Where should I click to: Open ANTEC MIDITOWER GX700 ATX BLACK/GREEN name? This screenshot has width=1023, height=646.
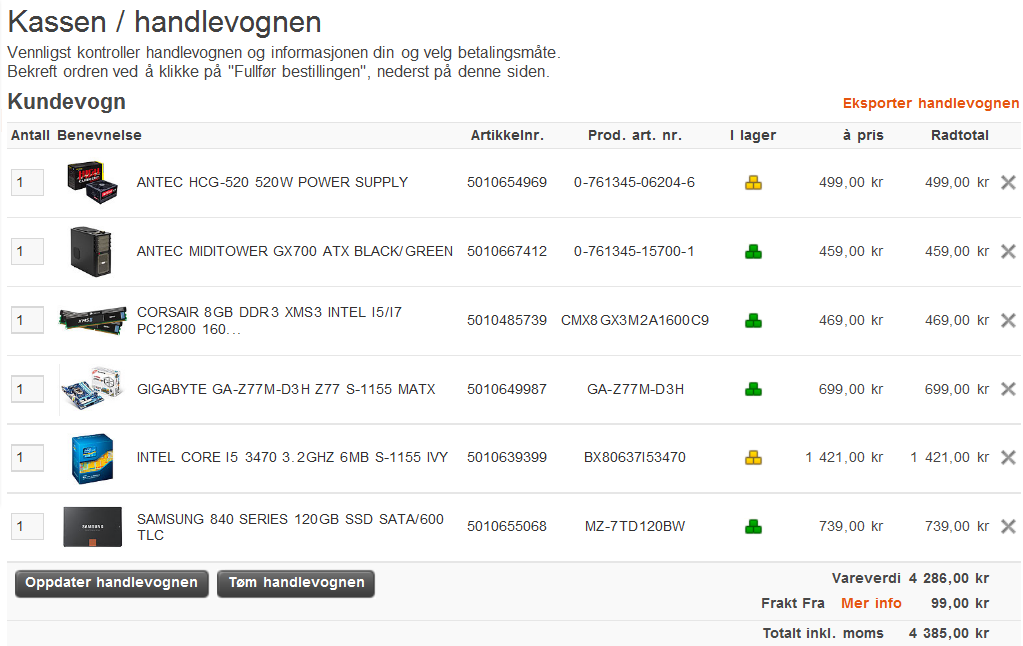[294, 251]
